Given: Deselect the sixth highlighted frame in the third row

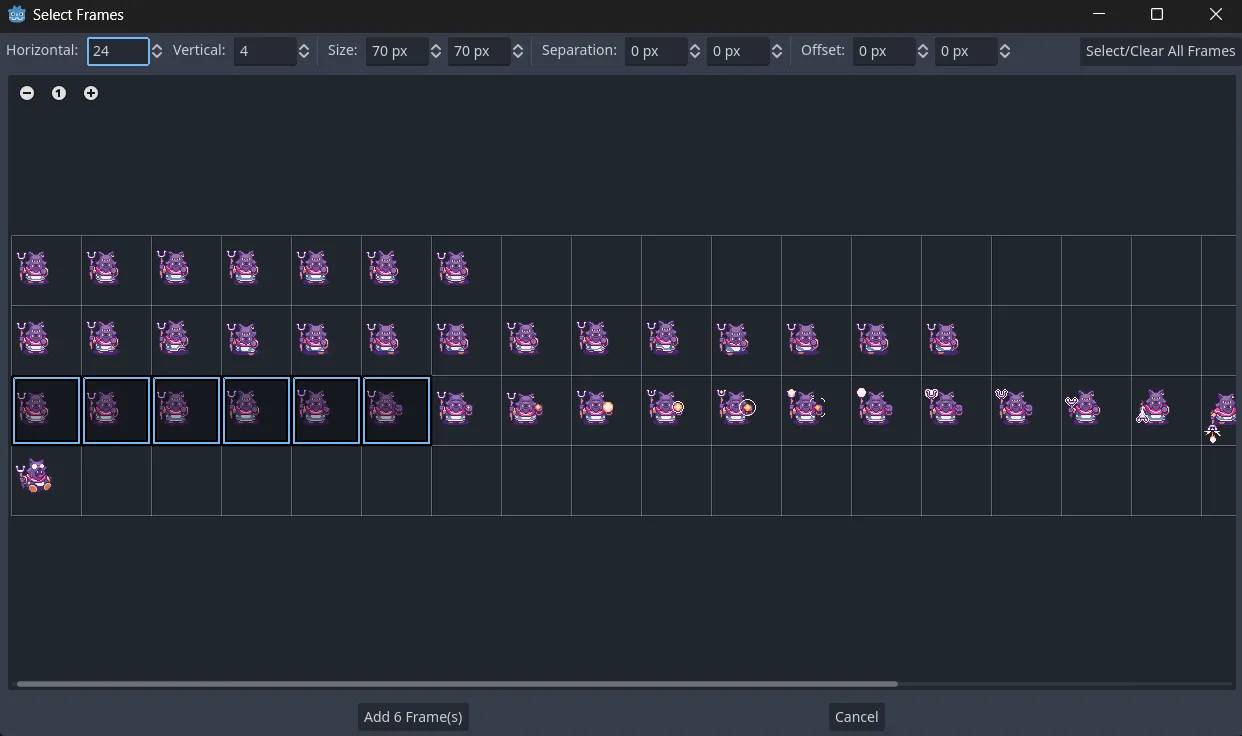Looking at the screenshot, I should point(397,411).
